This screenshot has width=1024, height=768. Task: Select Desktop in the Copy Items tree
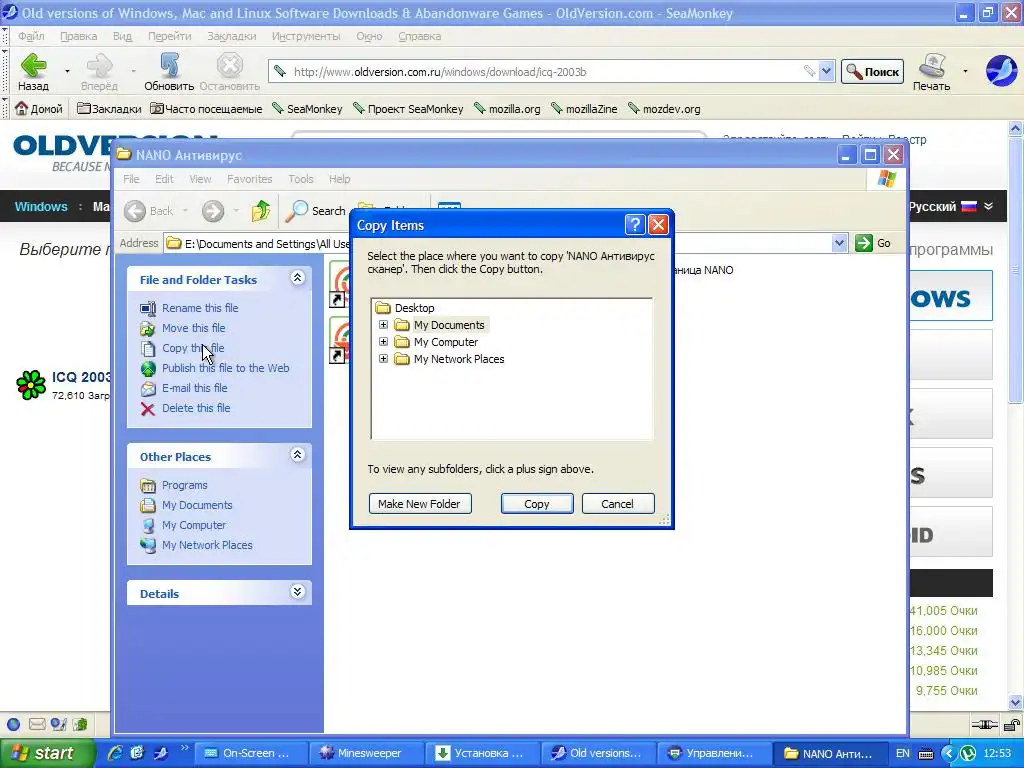tap(414, 308)
